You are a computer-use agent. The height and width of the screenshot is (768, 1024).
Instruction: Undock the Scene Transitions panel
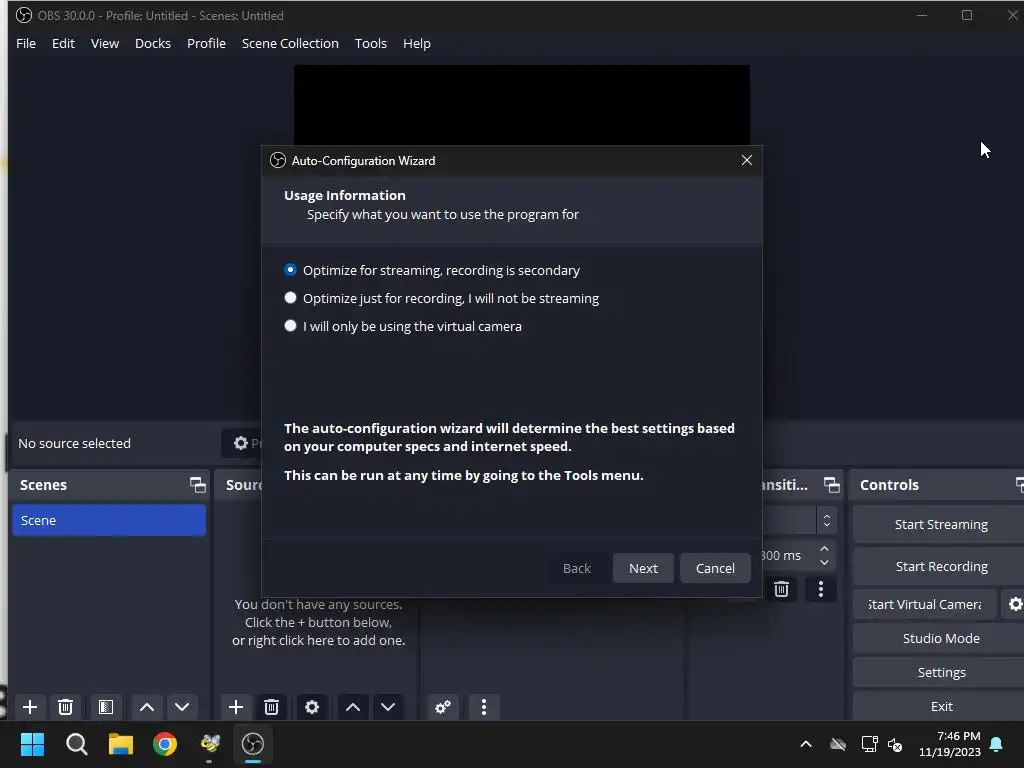click(x=831, y=485)
